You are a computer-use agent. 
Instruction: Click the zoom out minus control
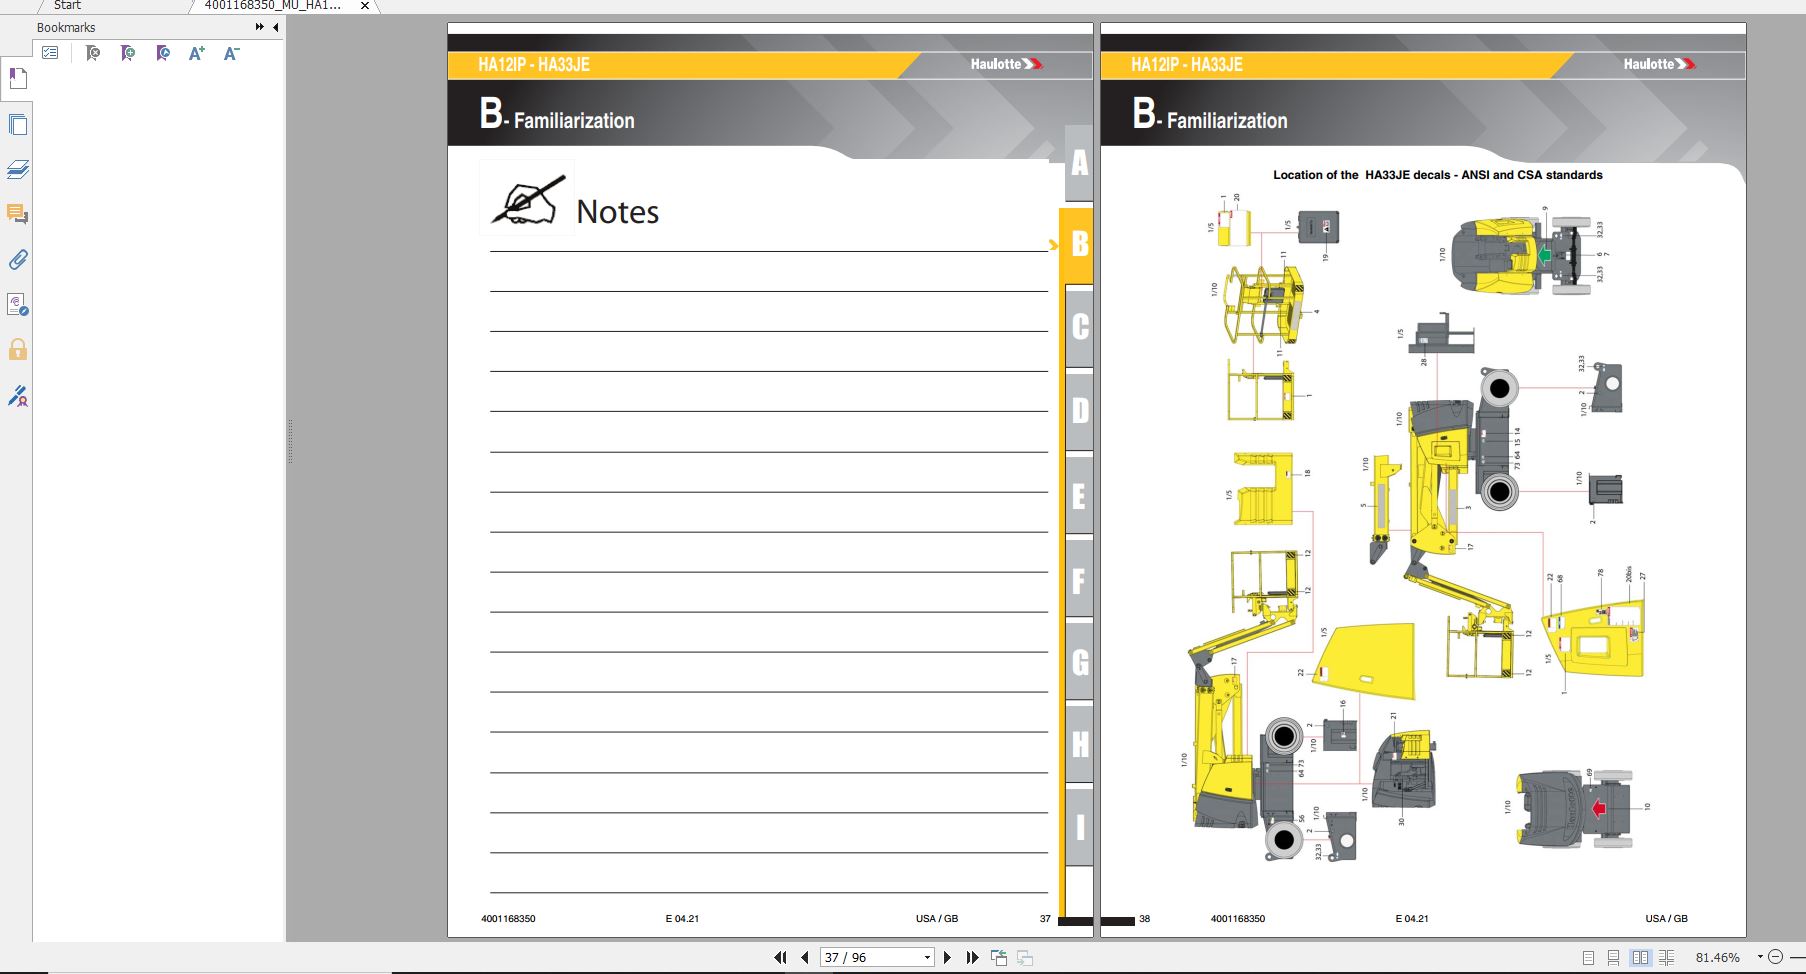[x=1776, y=957]
